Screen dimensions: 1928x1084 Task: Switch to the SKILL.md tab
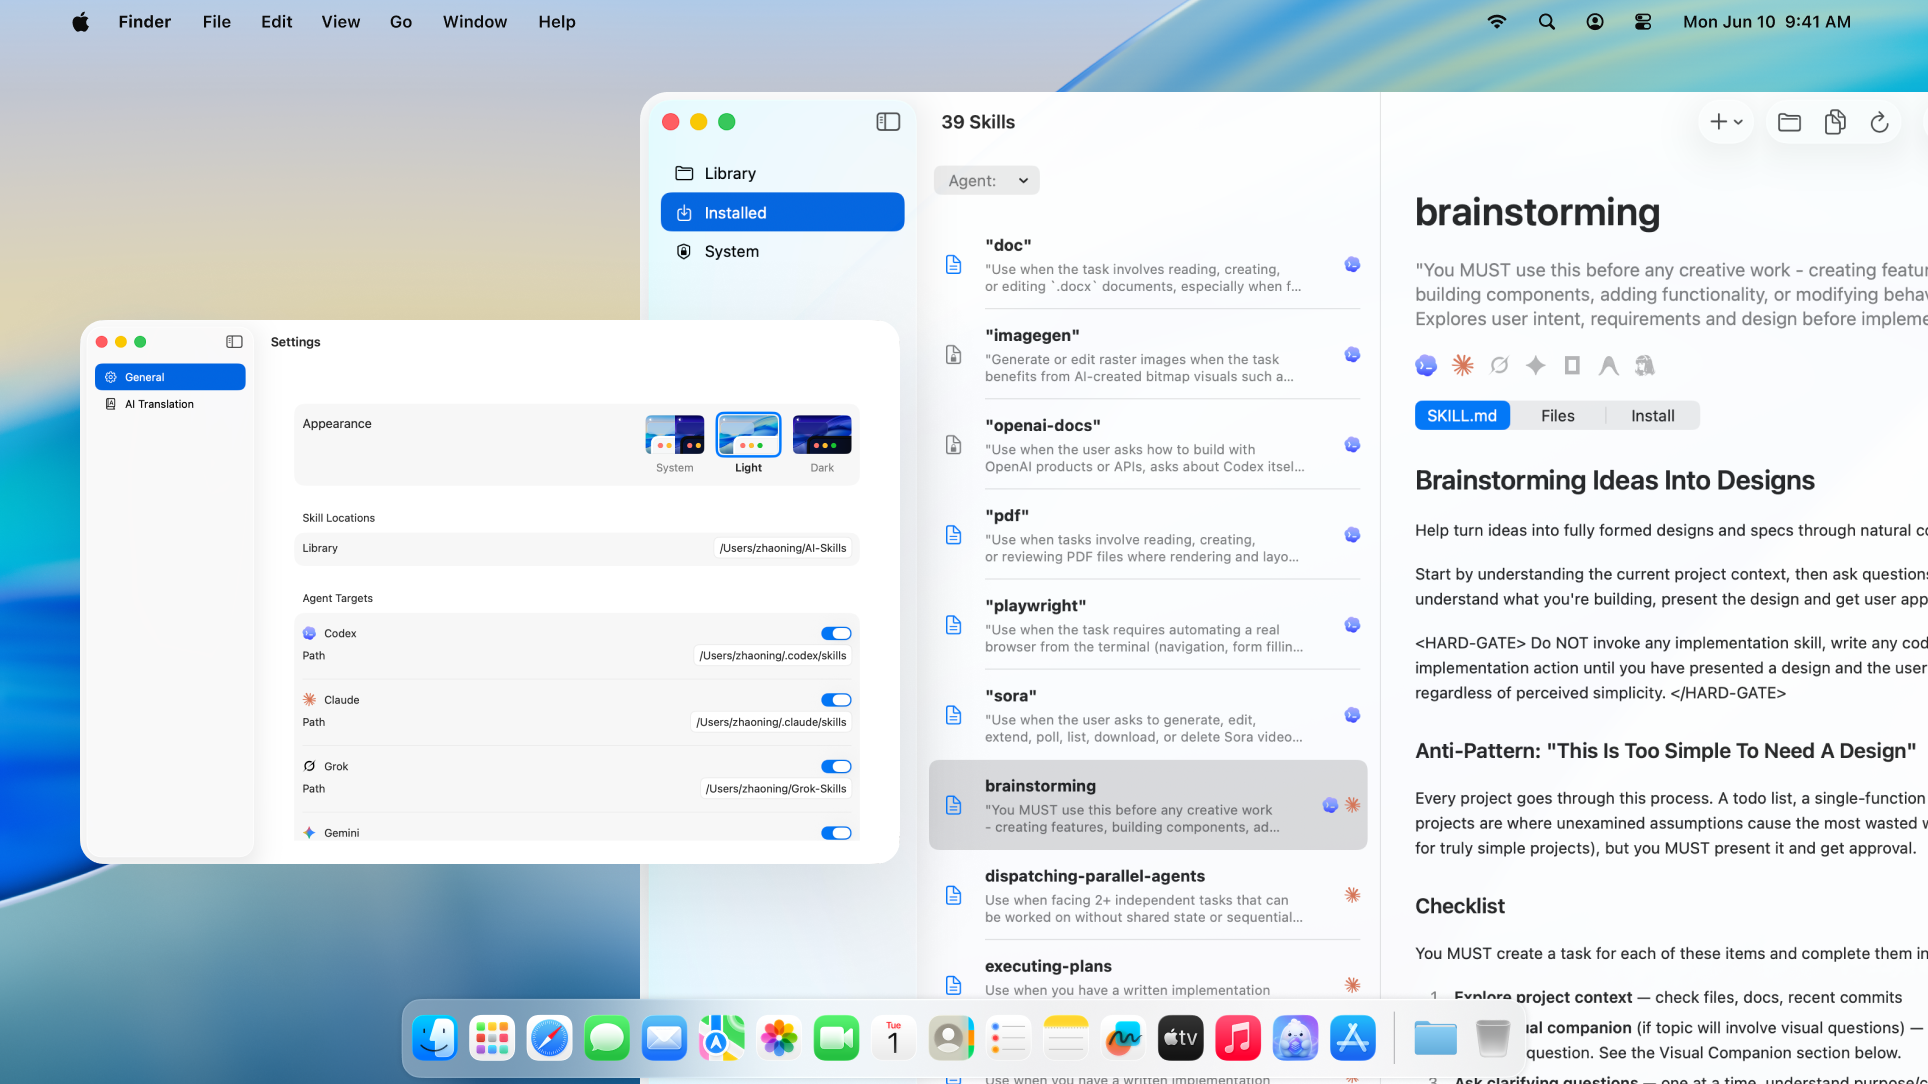[1462, 416]
